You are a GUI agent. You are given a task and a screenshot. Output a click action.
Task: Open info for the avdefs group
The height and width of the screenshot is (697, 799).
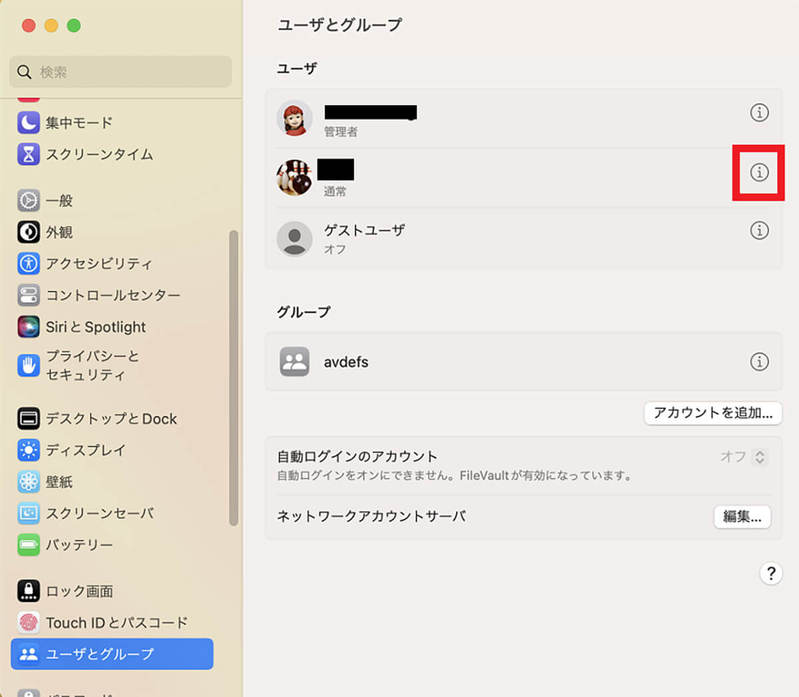tap(759, 362)
